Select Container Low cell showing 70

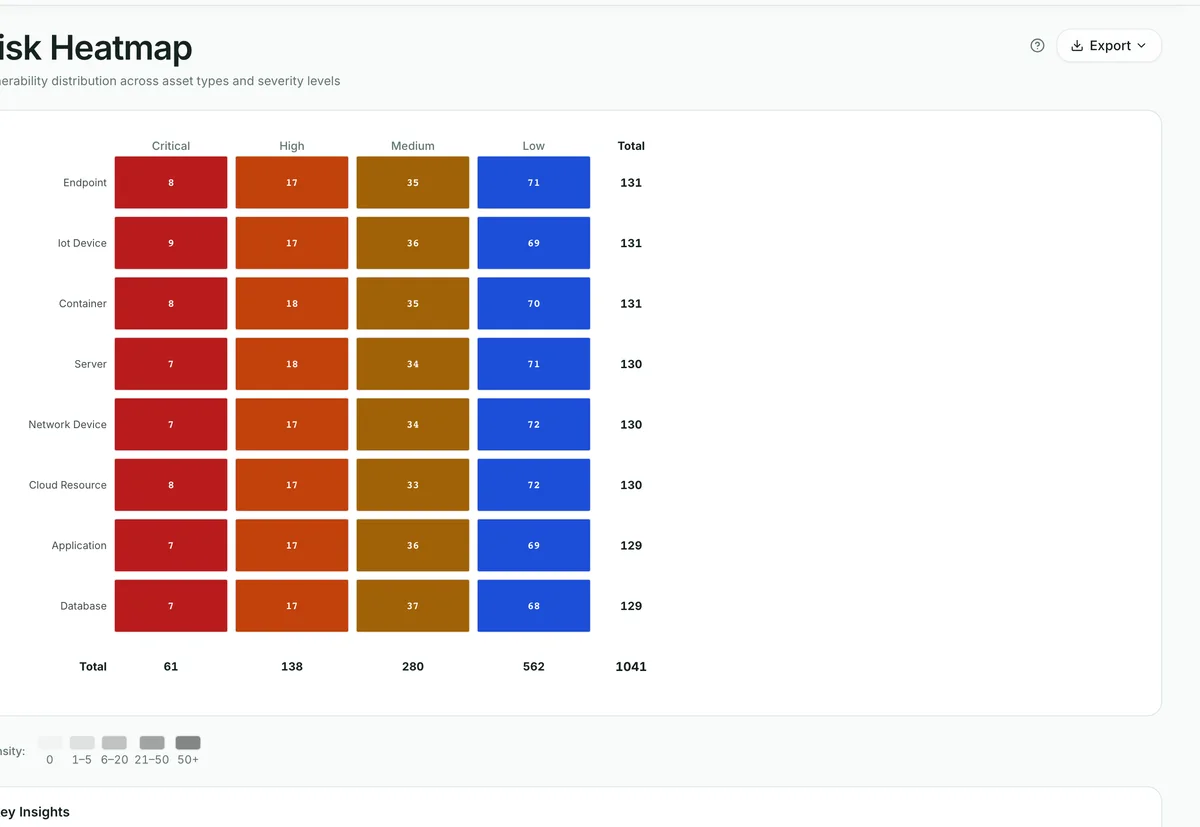pyautogui.click(x=534, y=304)
